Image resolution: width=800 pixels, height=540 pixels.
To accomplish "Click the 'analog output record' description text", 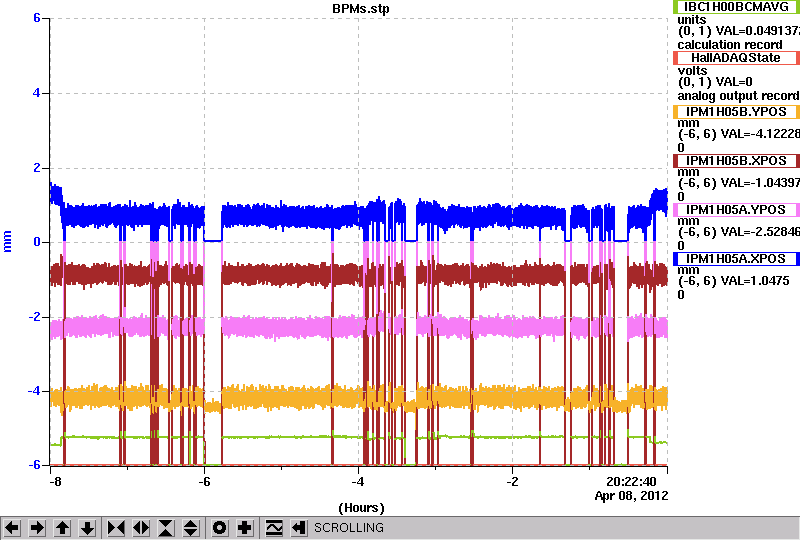I will (738, 96).
